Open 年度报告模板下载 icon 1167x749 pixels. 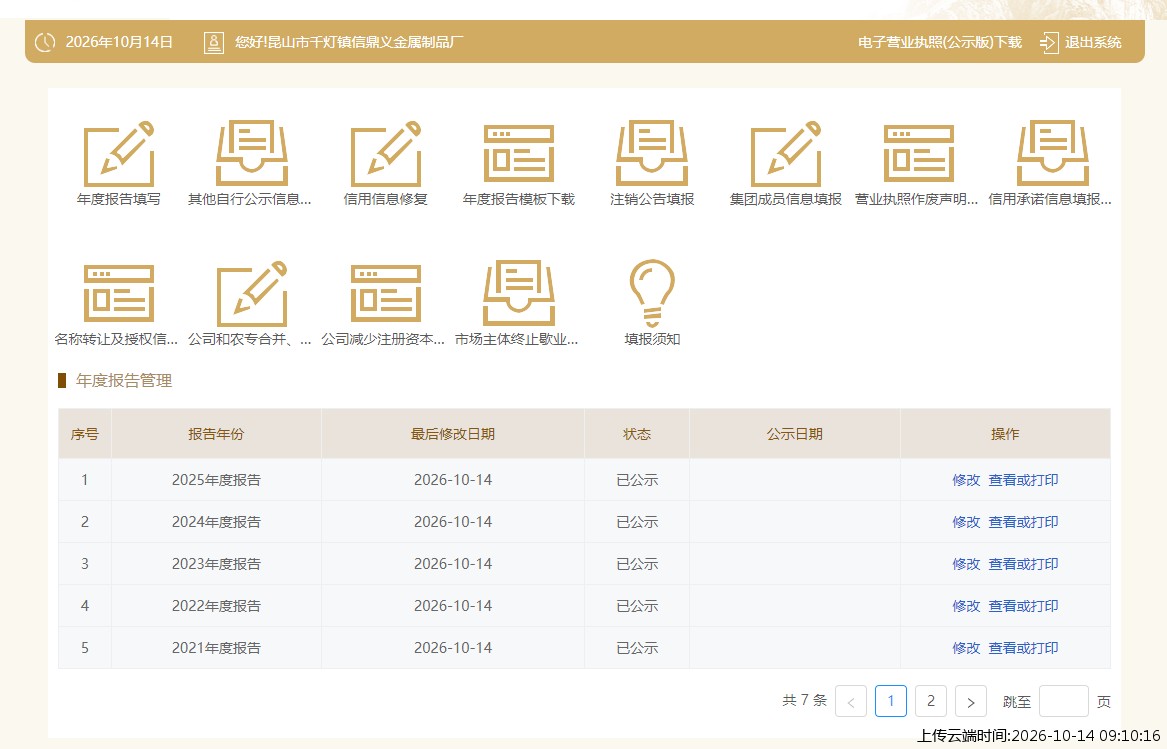pos(519,153)
